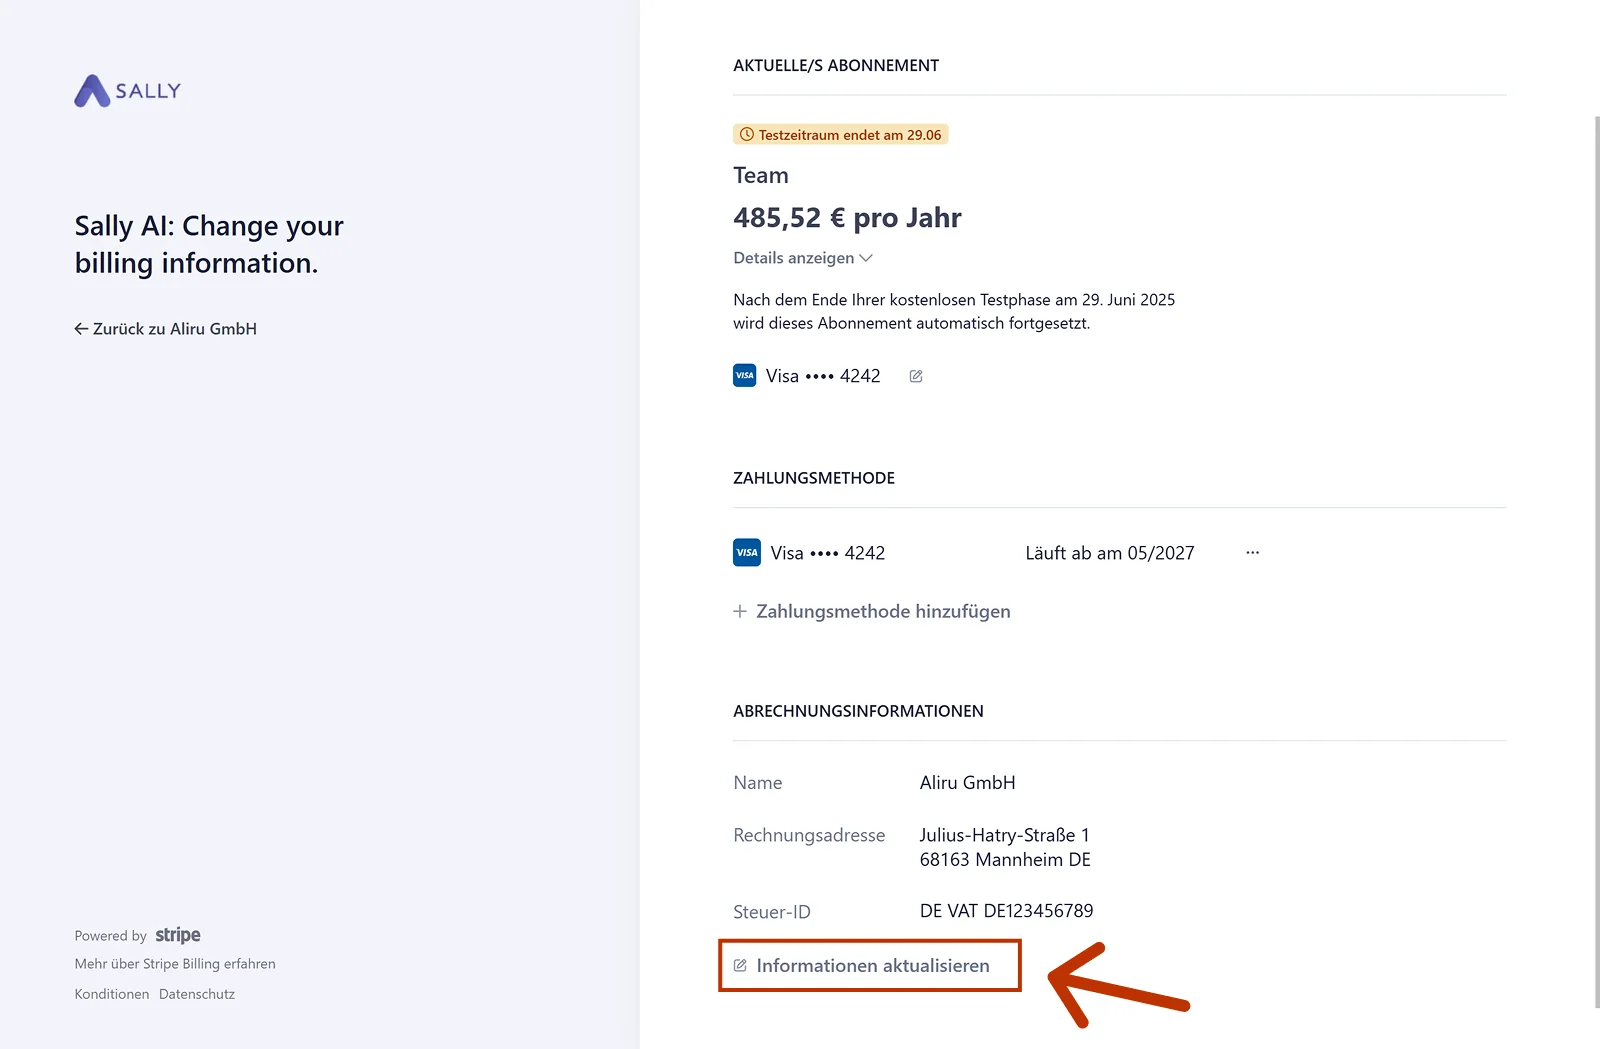Screen dimensions: 1600x1049
Task: Open the Konditionen link
Action: pos(112,994)
